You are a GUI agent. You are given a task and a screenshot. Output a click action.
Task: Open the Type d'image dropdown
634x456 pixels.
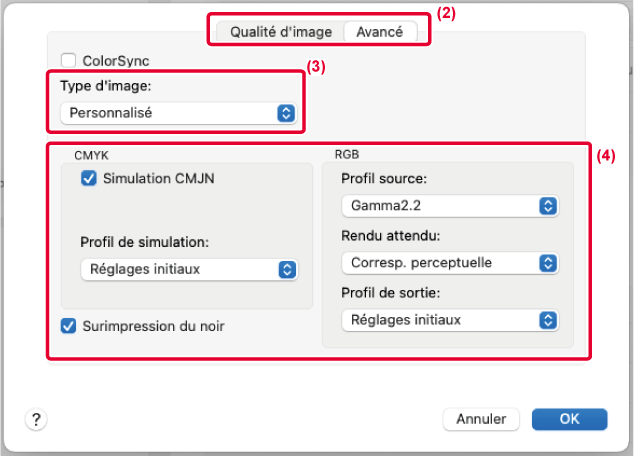(177, 113)
